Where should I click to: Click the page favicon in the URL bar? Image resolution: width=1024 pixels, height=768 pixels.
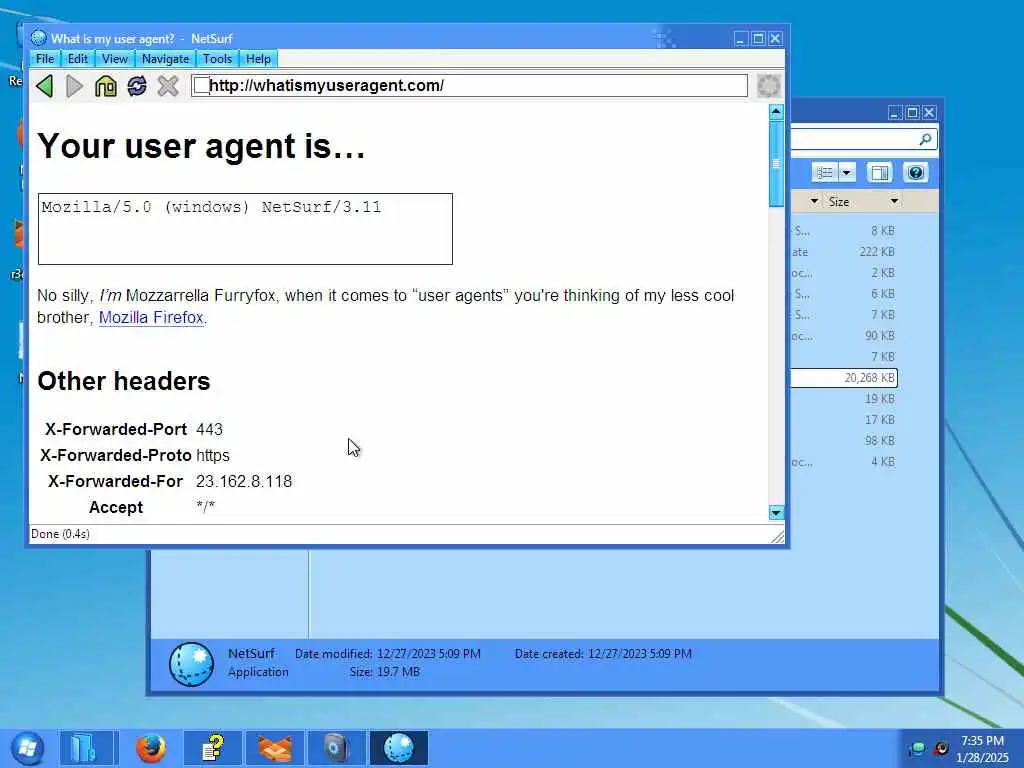(202, 86)
